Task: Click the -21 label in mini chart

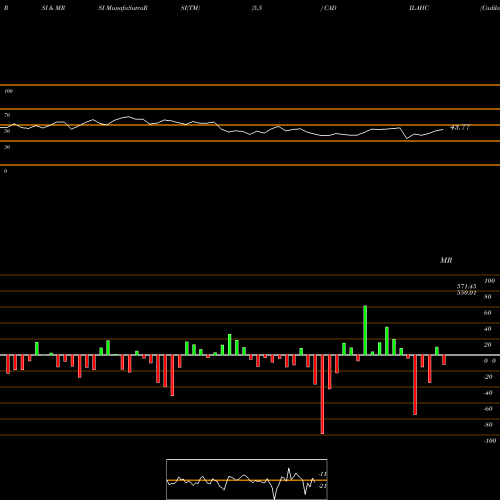Action: pyautogui.click(x=322, y=486)
